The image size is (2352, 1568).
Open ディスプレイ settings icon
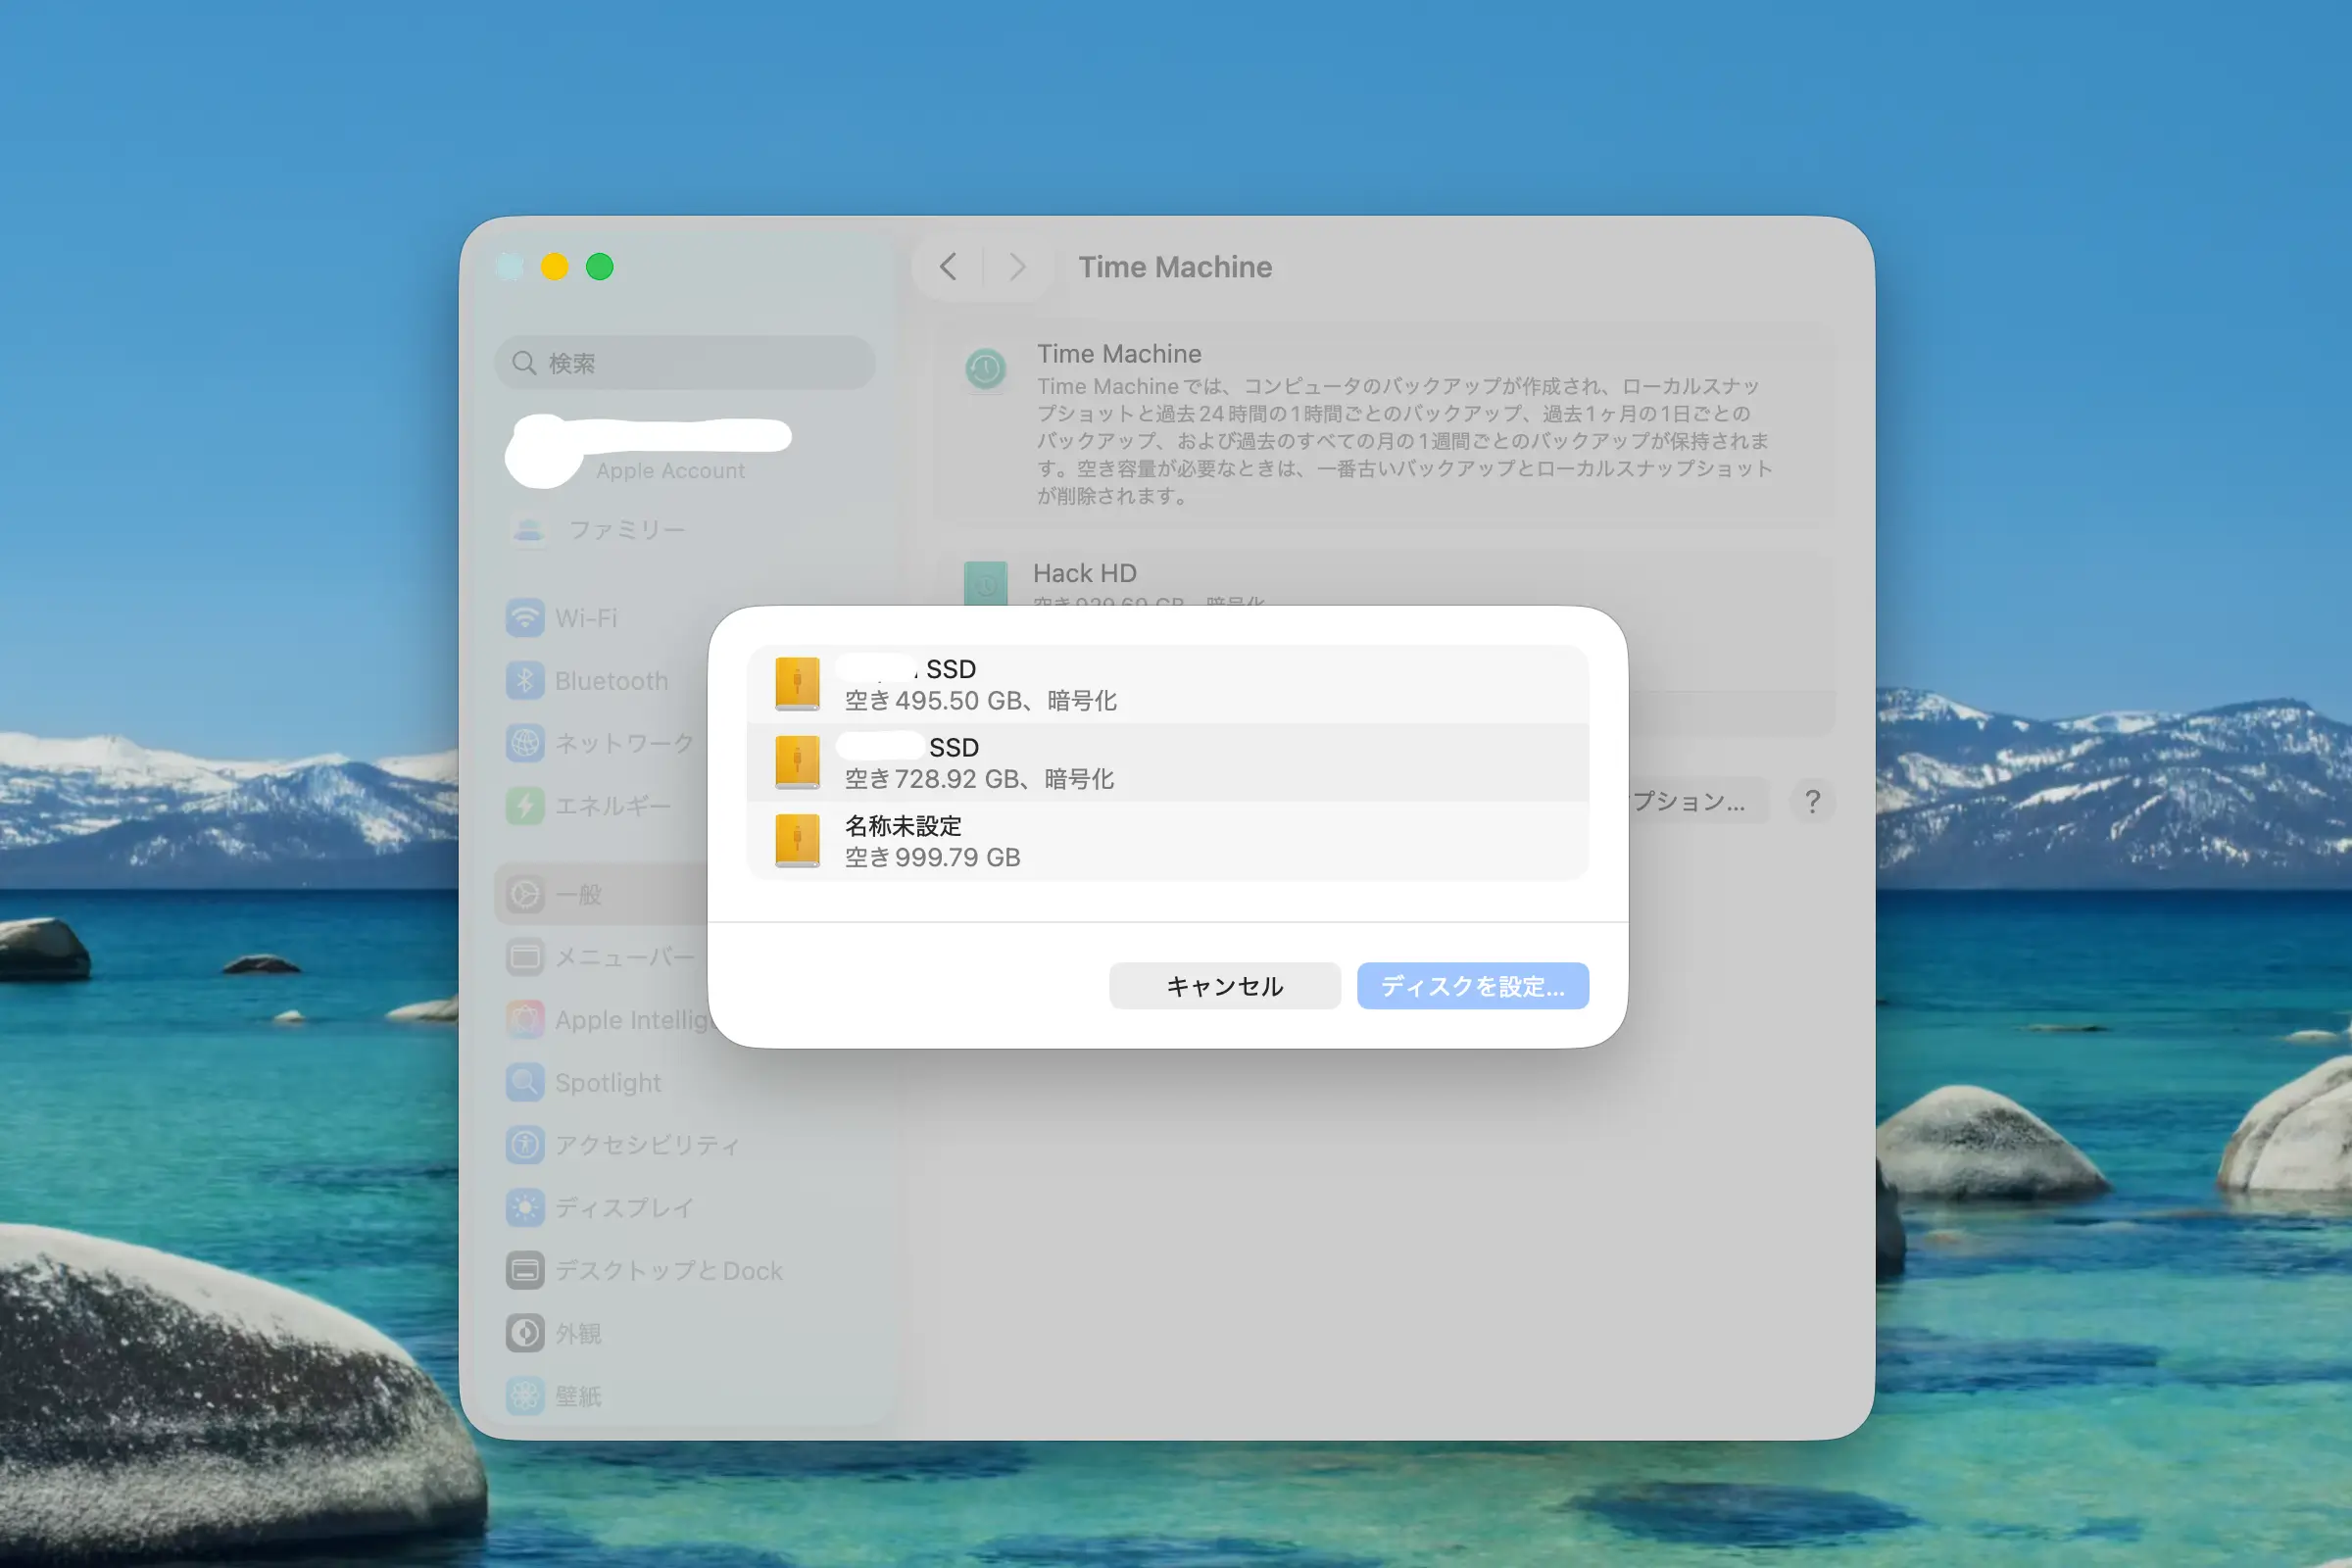[525, 1208]
